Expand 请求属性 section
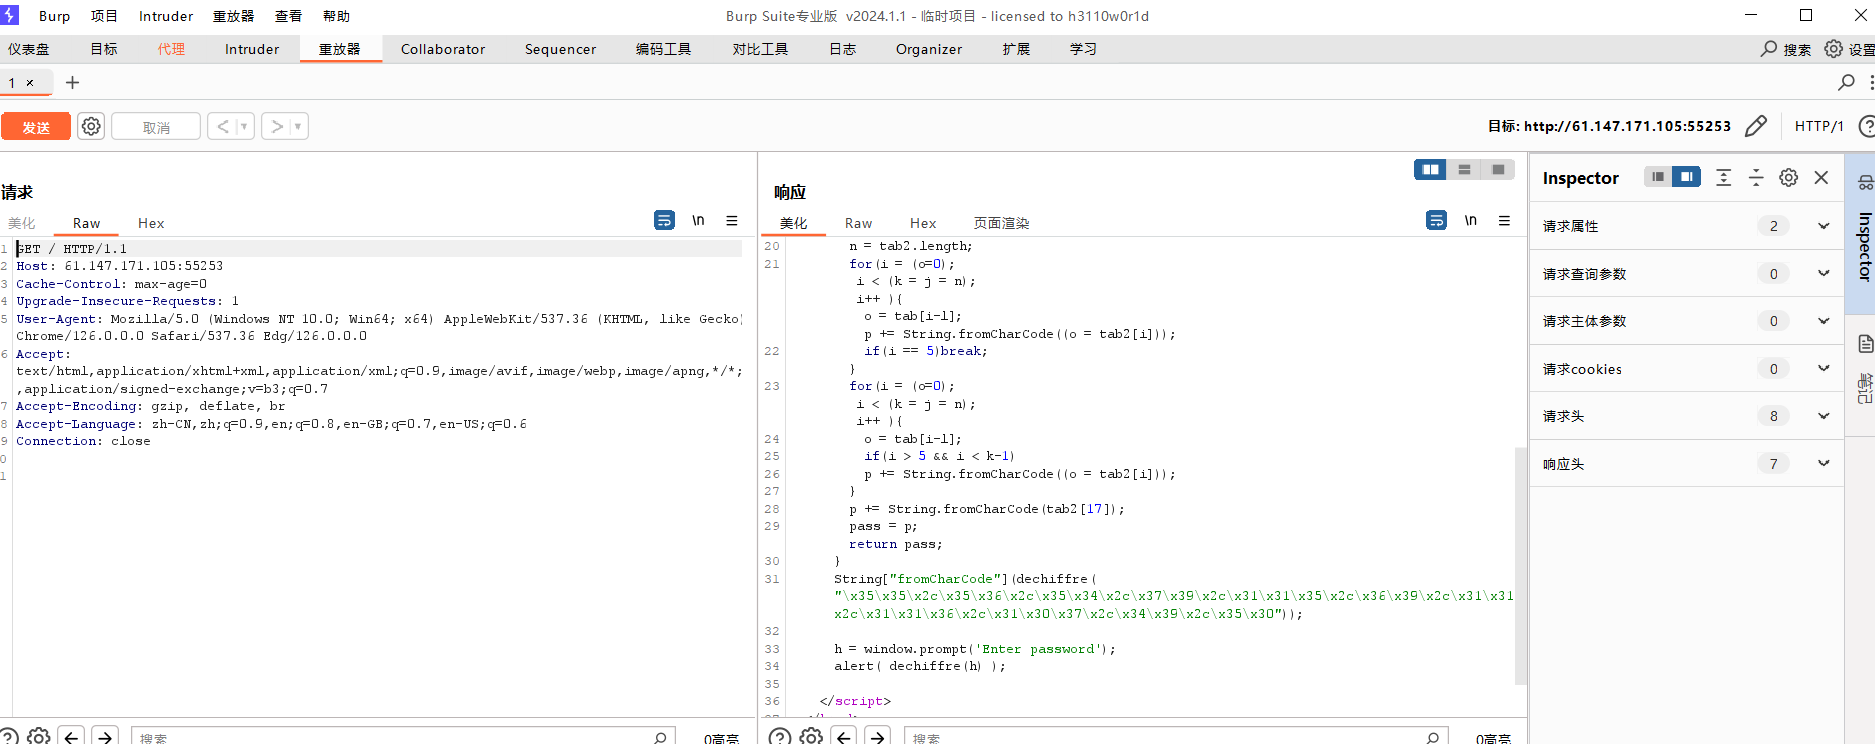The width and height of the screenshot is (1875, 744). click(1686, 226)
